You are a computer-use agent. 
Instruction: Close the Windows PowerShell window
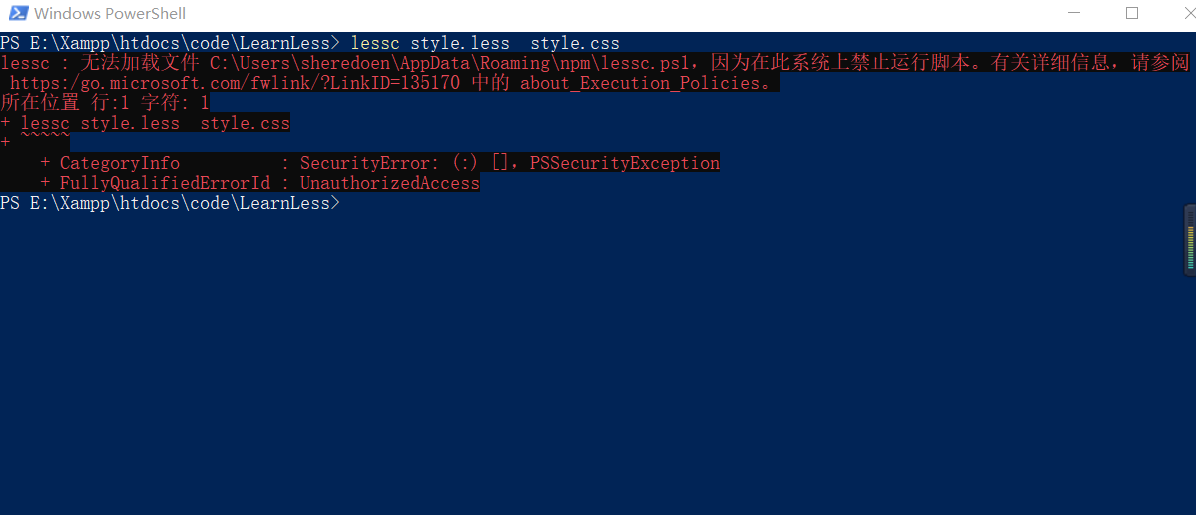click(x=1187, y=13)
